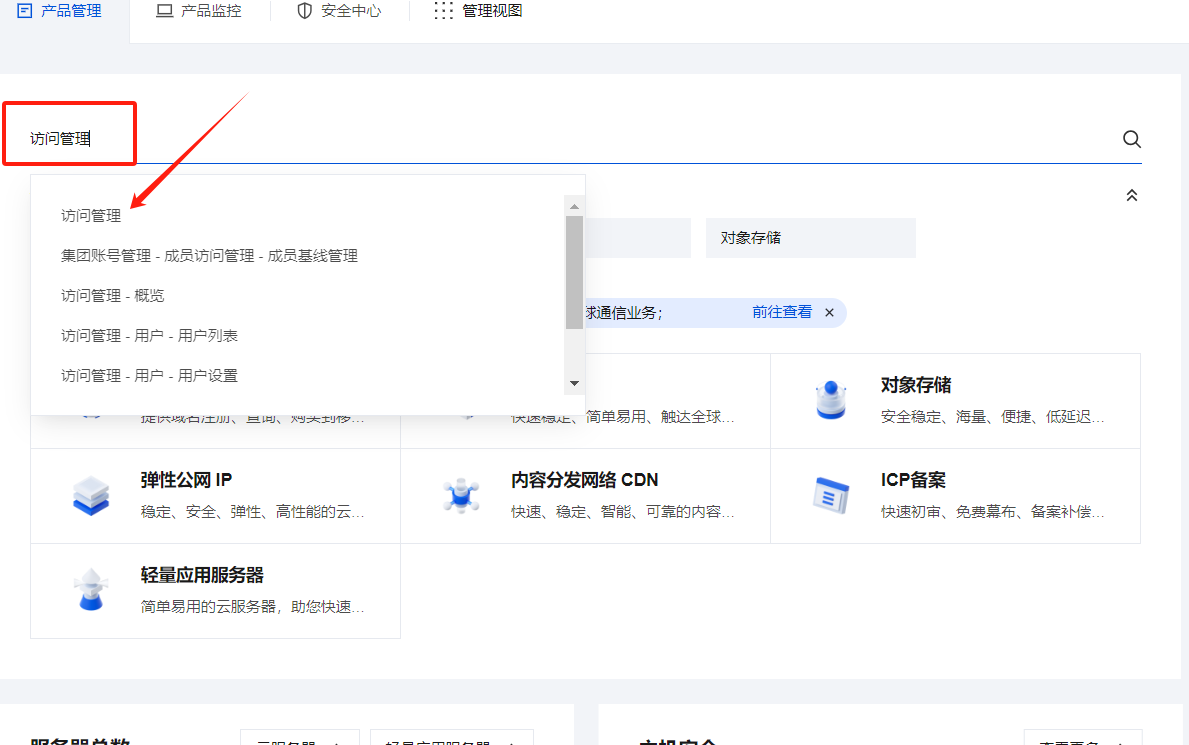Select the first 访问管理 suggestion
1189x745 pixels.
click(91, 216)
